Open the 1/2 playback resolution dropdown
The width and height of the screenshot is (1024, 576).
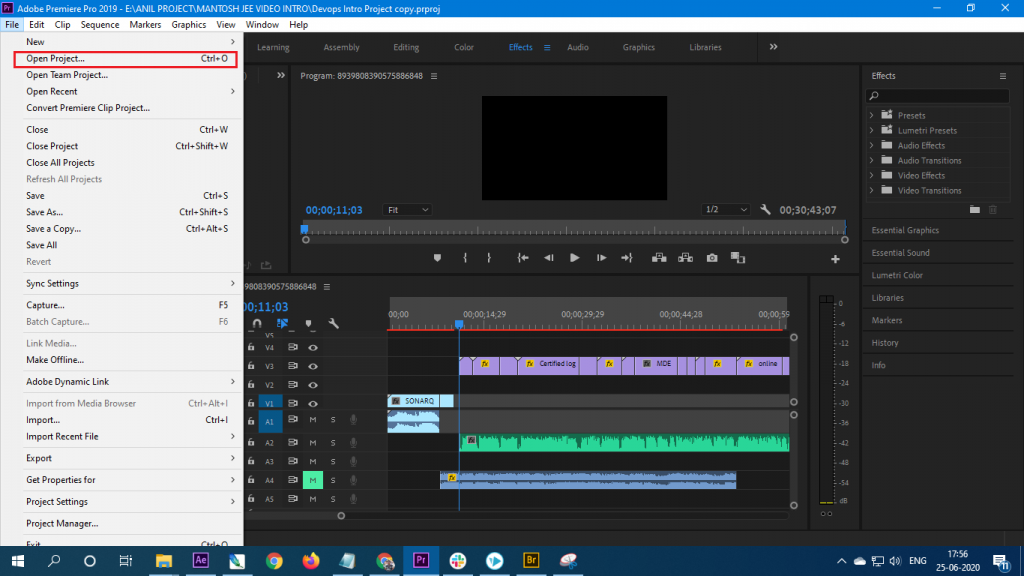click(x=726, y=210)
